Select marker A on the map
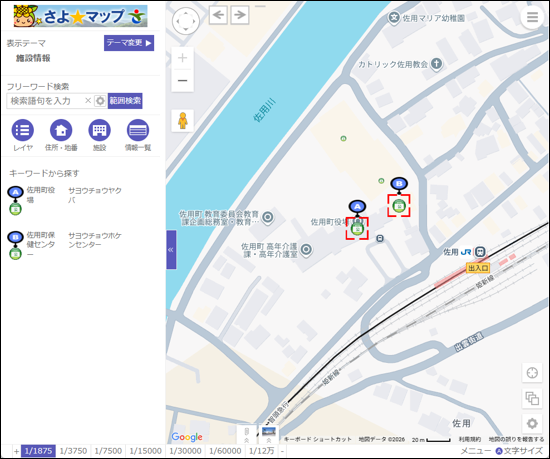 357,207
